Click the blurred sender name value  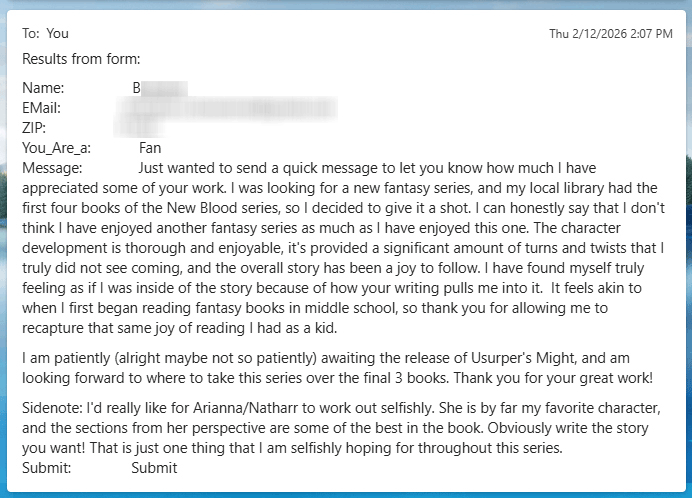pyautogui.click(x=160, y=88)
